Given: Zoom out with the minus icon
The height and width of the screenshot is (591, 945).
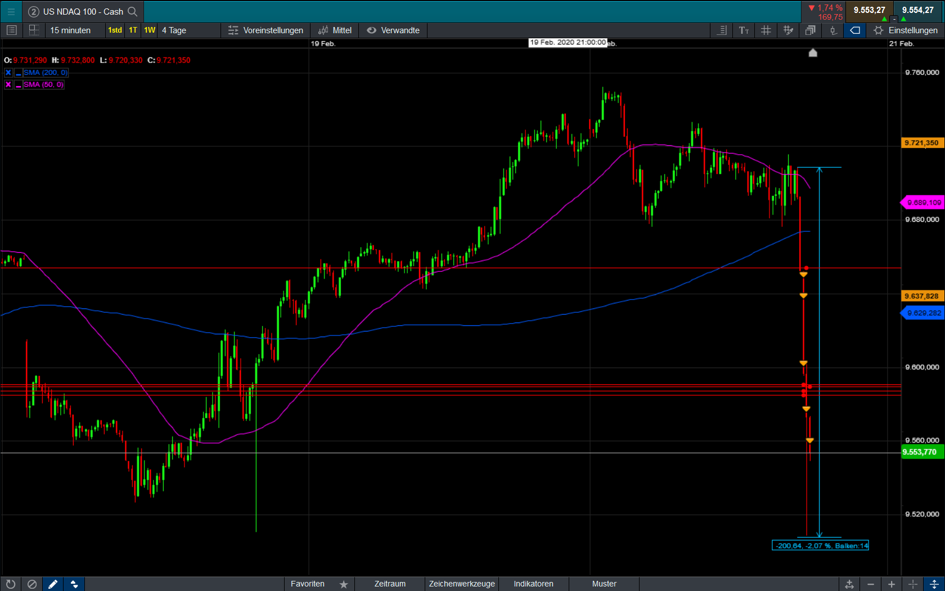Looking at the screenshot, I should pyautogui.click(x=870, y=584).
